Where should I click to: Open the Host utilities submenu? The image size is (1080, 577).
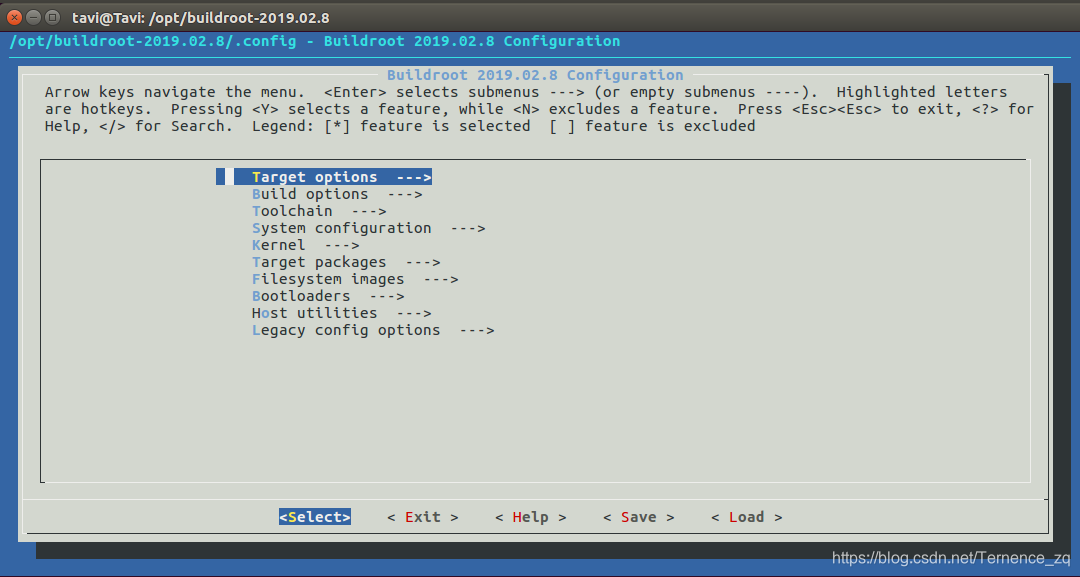coord(342,313)
